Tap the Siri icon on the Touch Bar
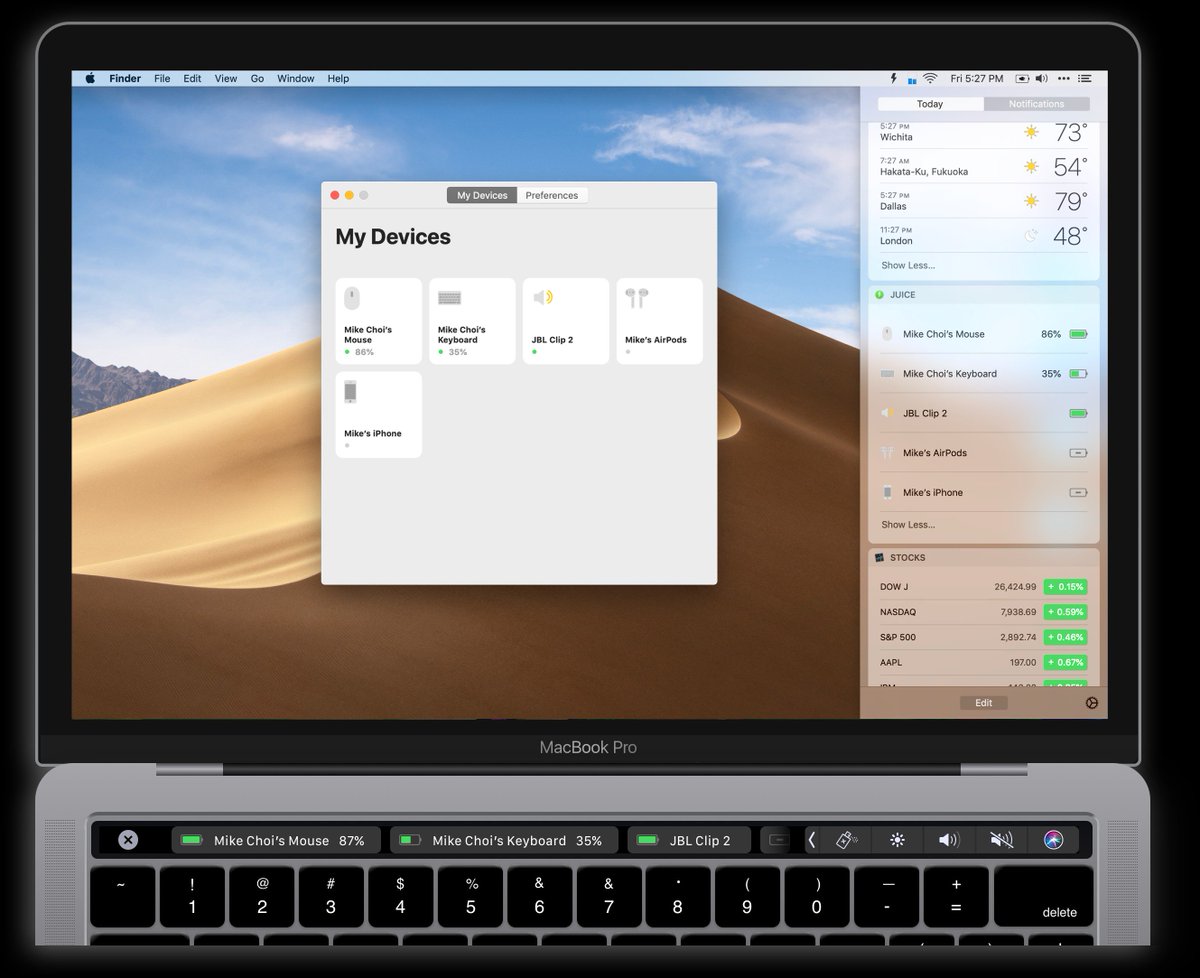This screenshot has height=978, width=1200. [1053, 840]
